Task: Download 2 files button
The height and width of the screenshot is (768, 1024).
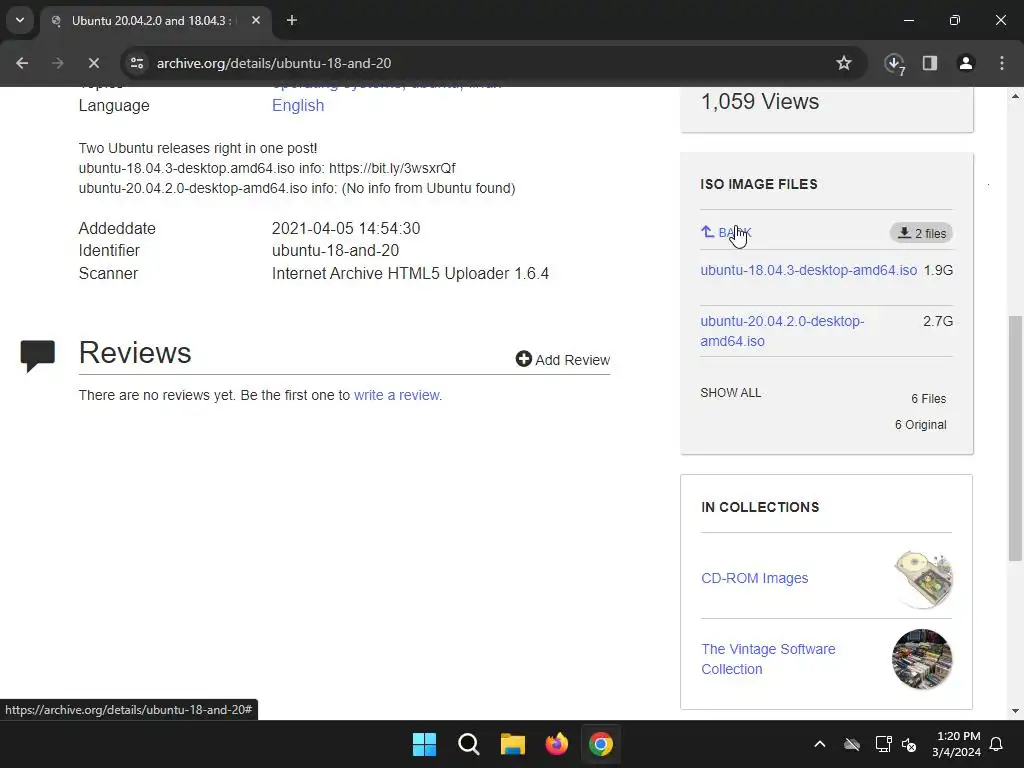Action: click(921, 233)
